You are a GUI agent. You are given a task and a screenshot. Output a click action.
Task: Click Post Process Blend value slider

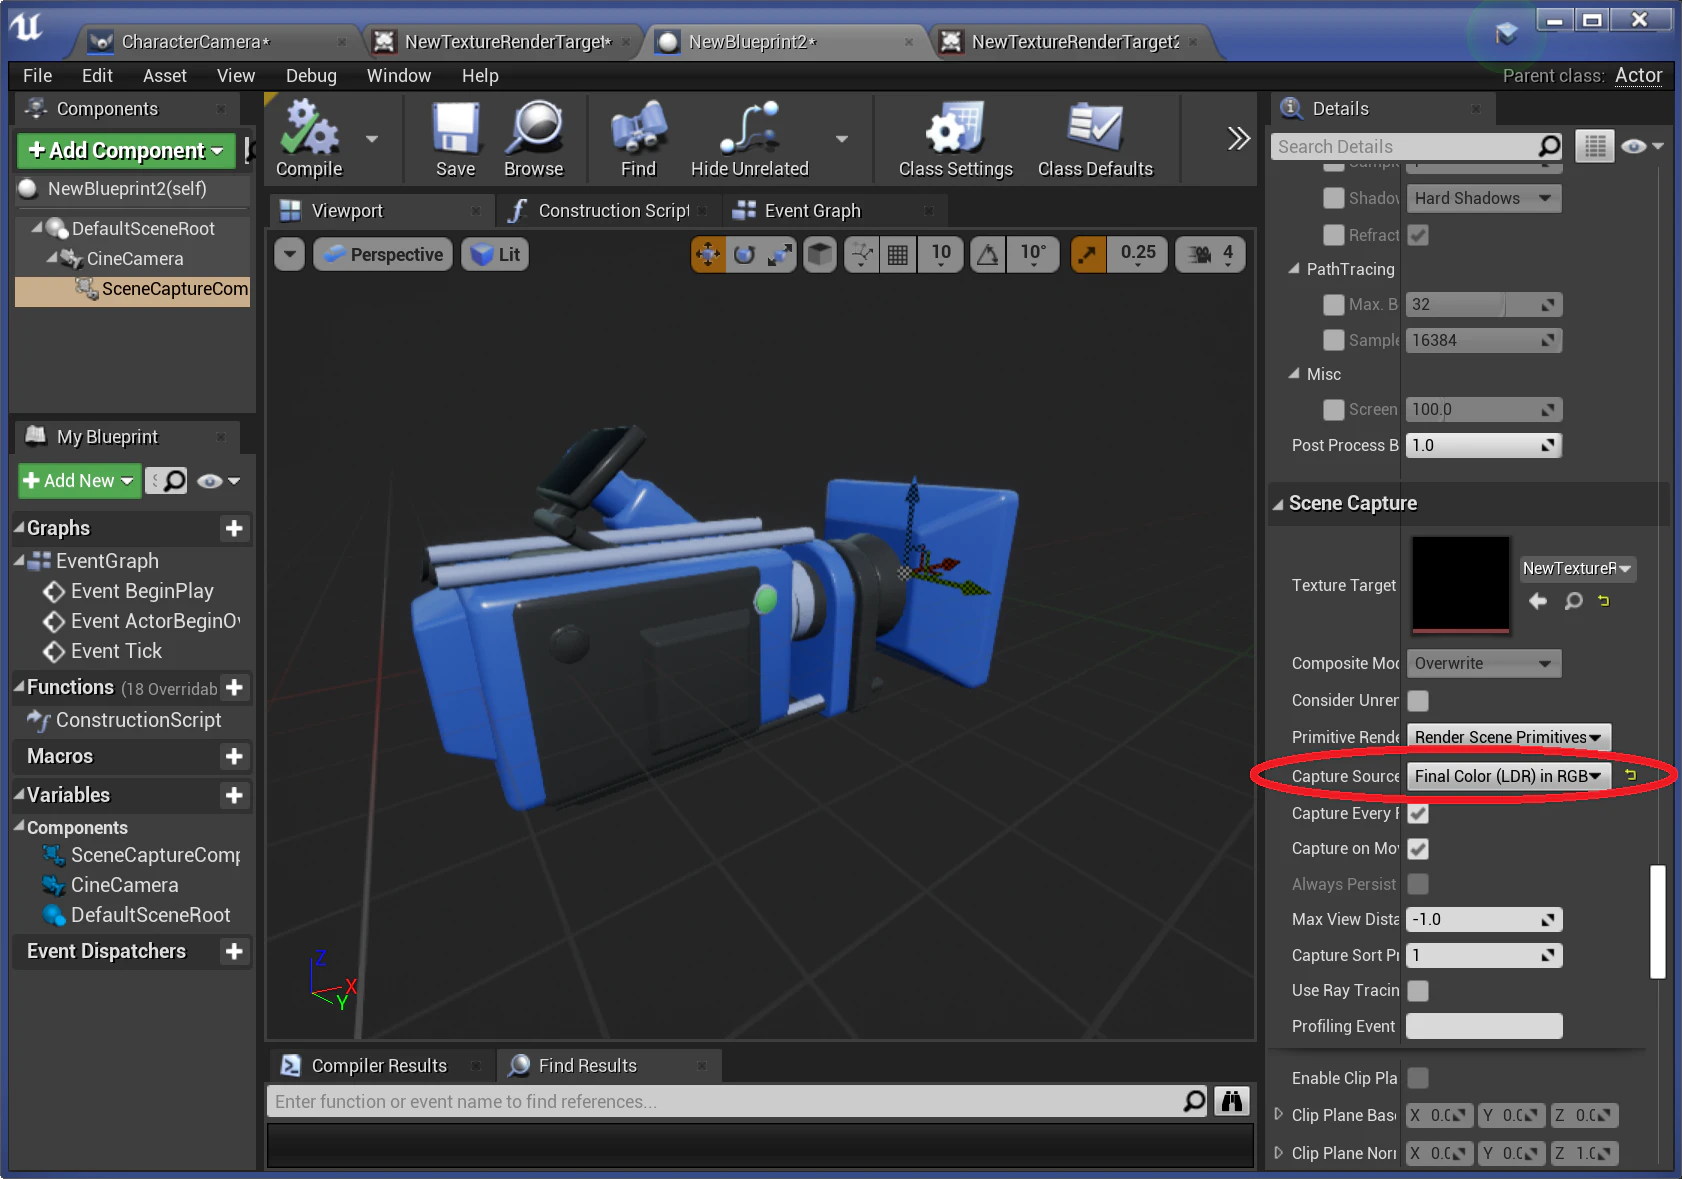click(1484, 445)
